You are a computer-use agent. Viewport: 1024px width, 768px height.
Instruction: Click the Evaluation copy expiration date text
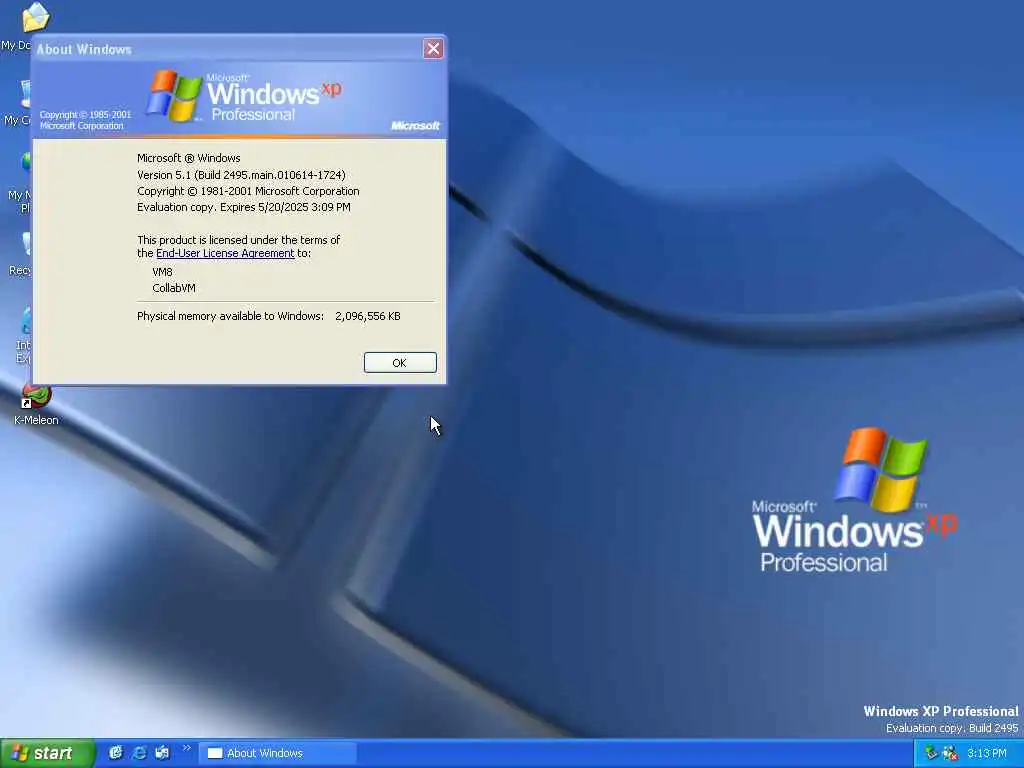pos(244,207)
